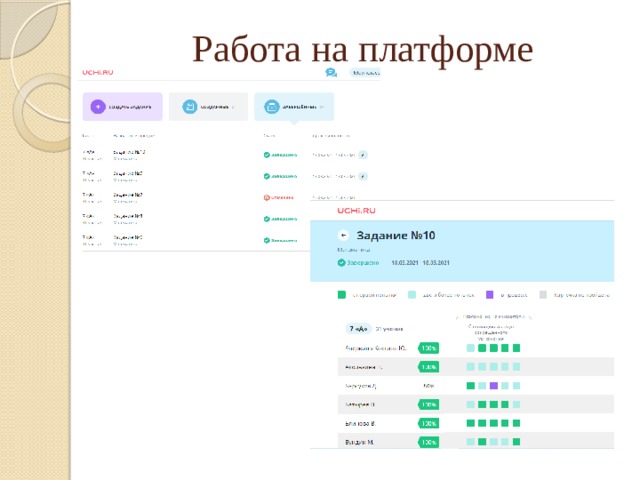Open the first task title in list
640x480 pixels.
click(x=129, y=152)
